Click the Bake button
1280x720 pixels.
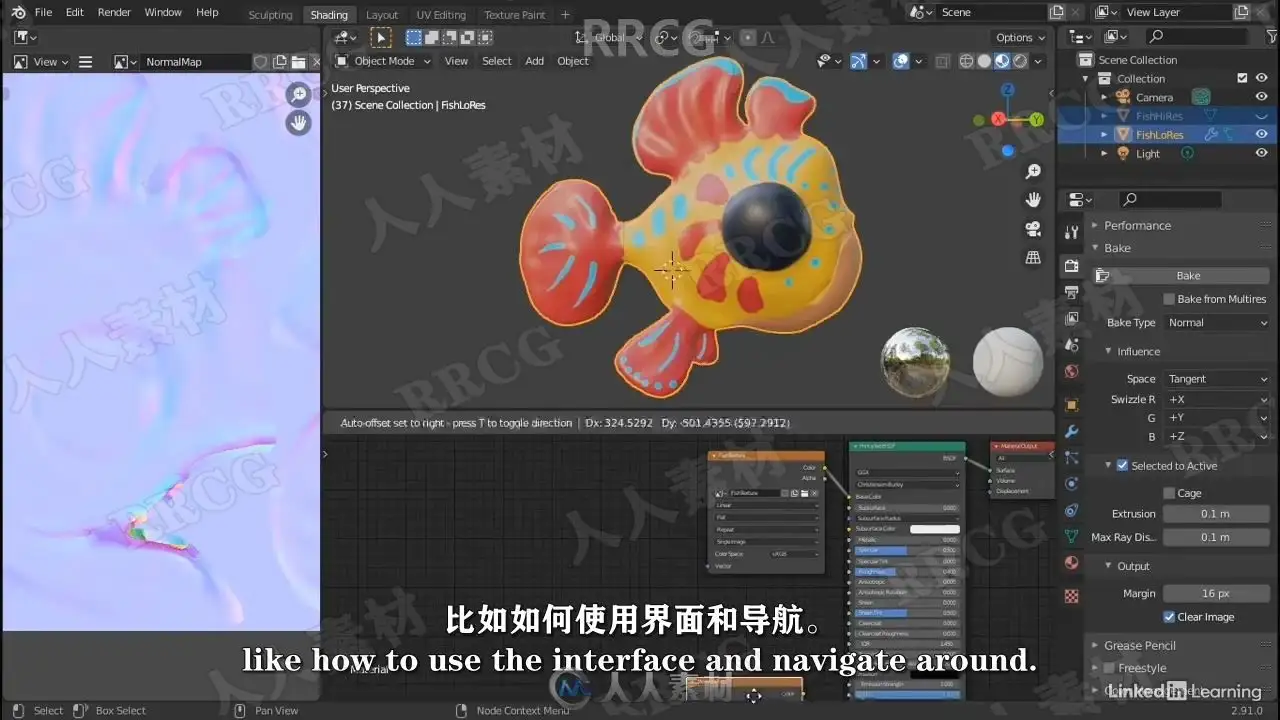[x=1188, y=276]
